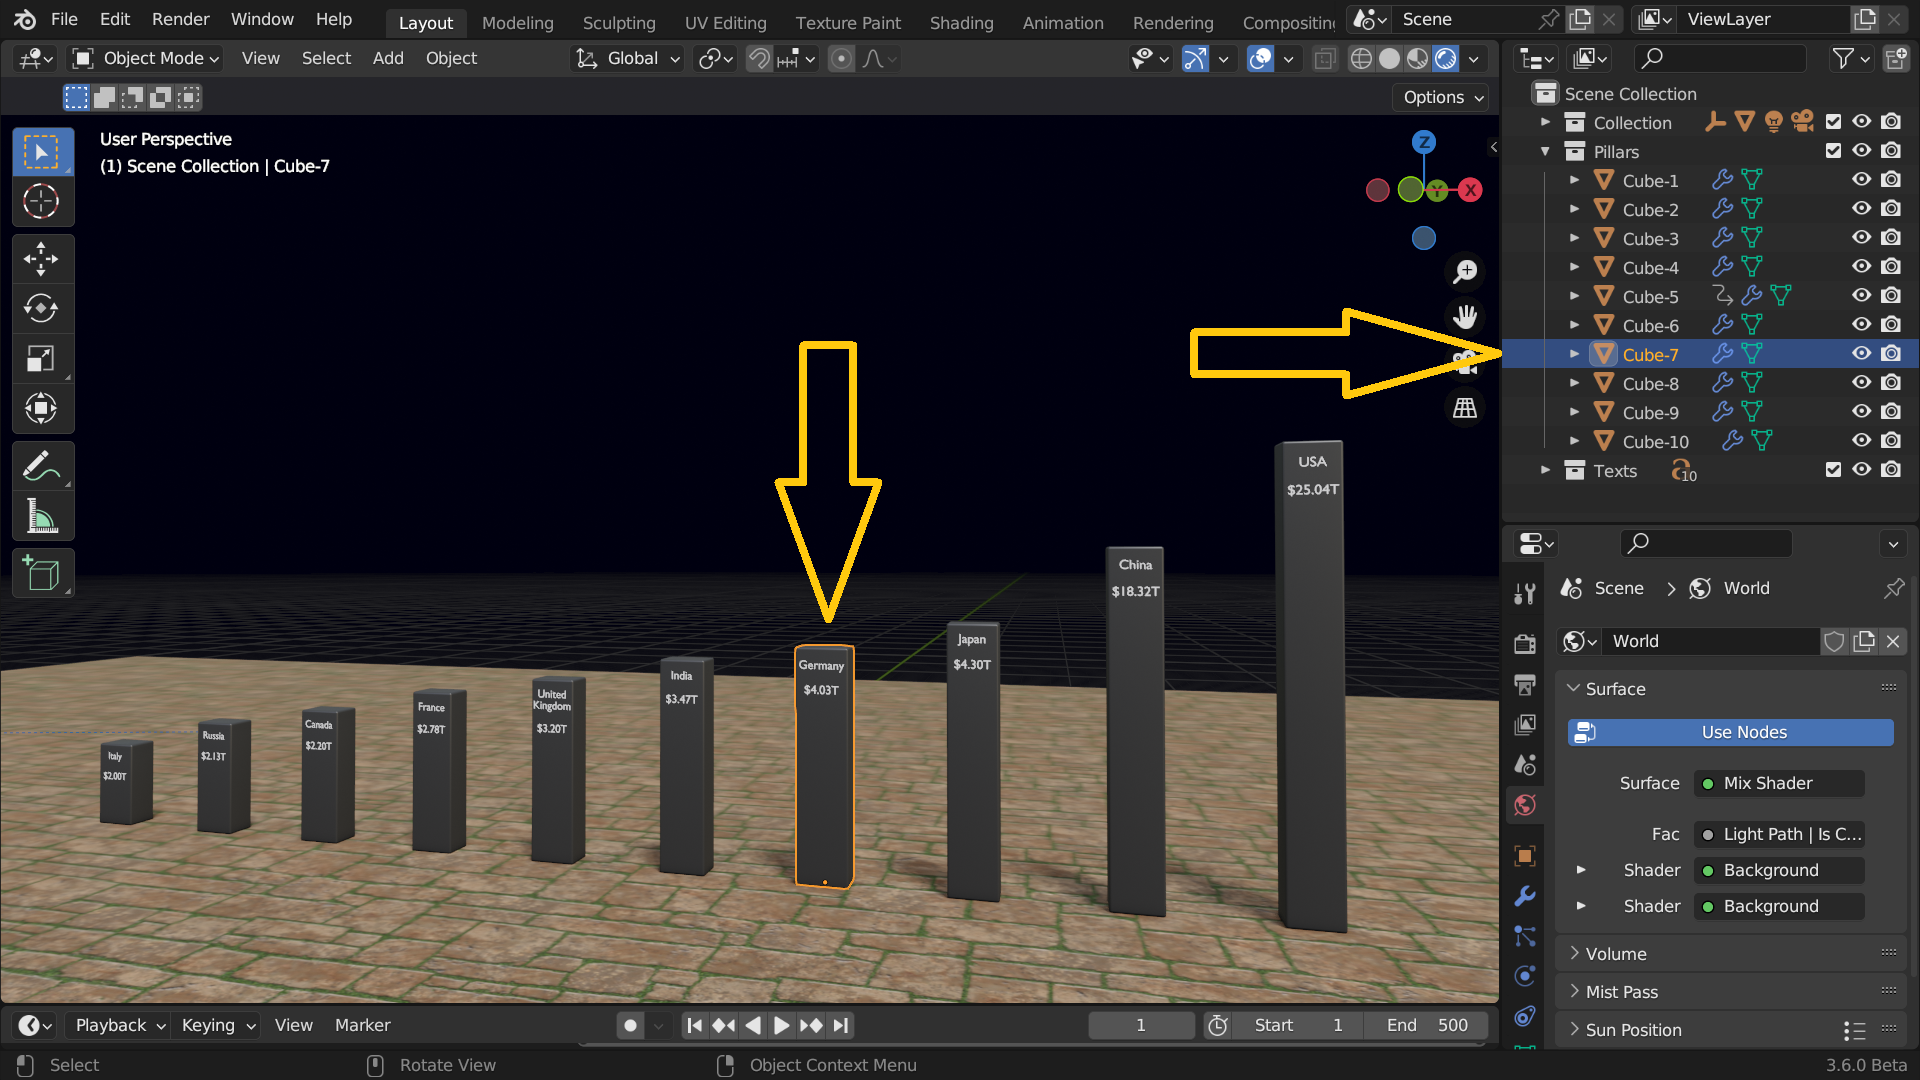1920x1080 pixels.
Task: Play the animation forward
Action: [781, 1025]
